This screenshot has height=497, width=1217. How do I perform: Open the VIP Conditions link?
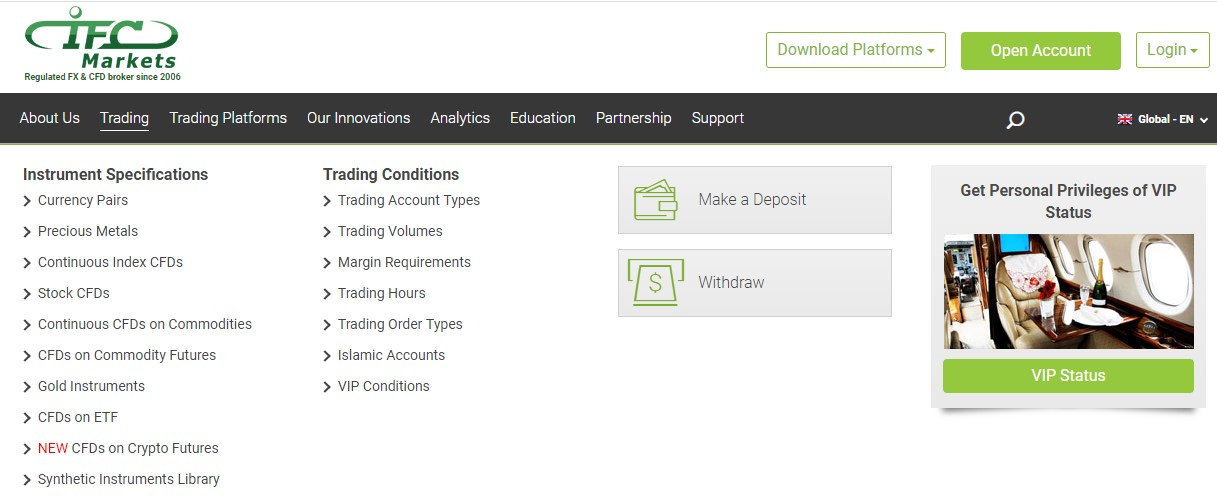pos(384,386)
